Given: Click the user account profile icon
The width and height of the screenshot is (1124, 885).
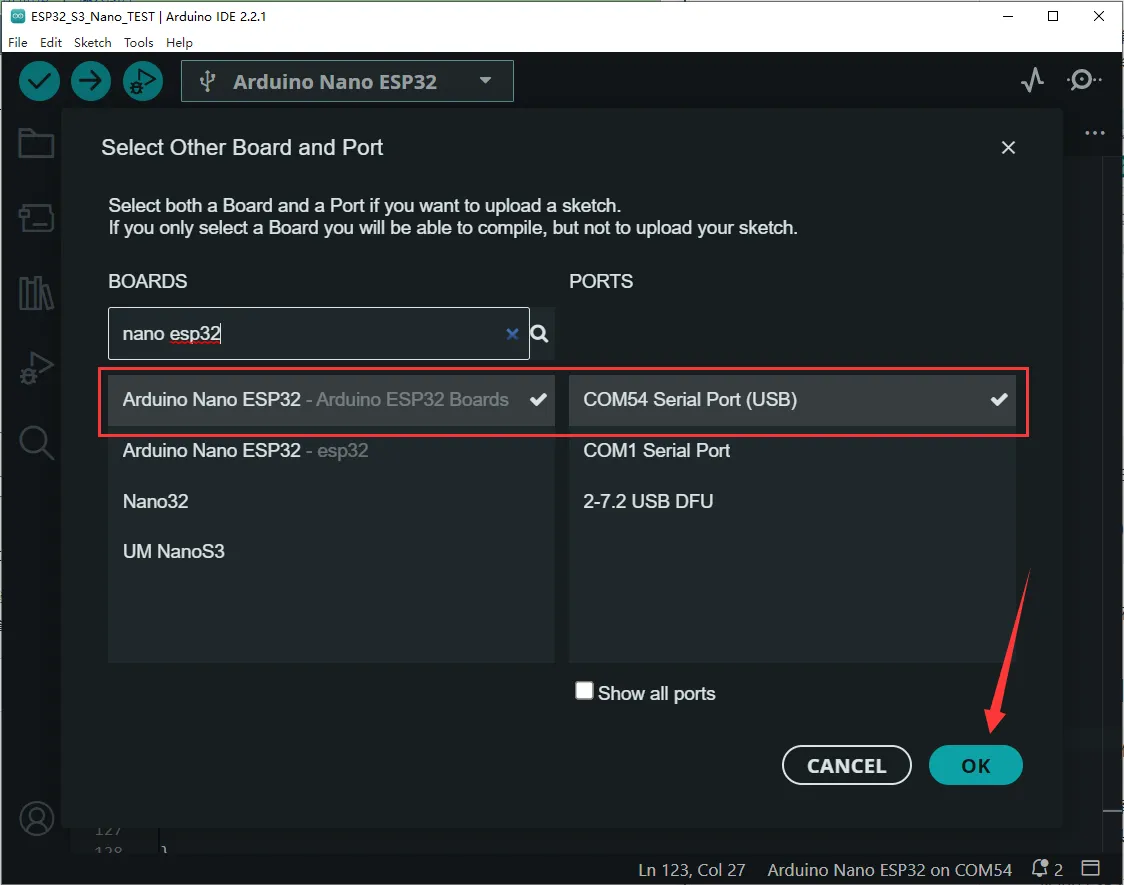Looking at the screenshot, I should pos(37,818).
